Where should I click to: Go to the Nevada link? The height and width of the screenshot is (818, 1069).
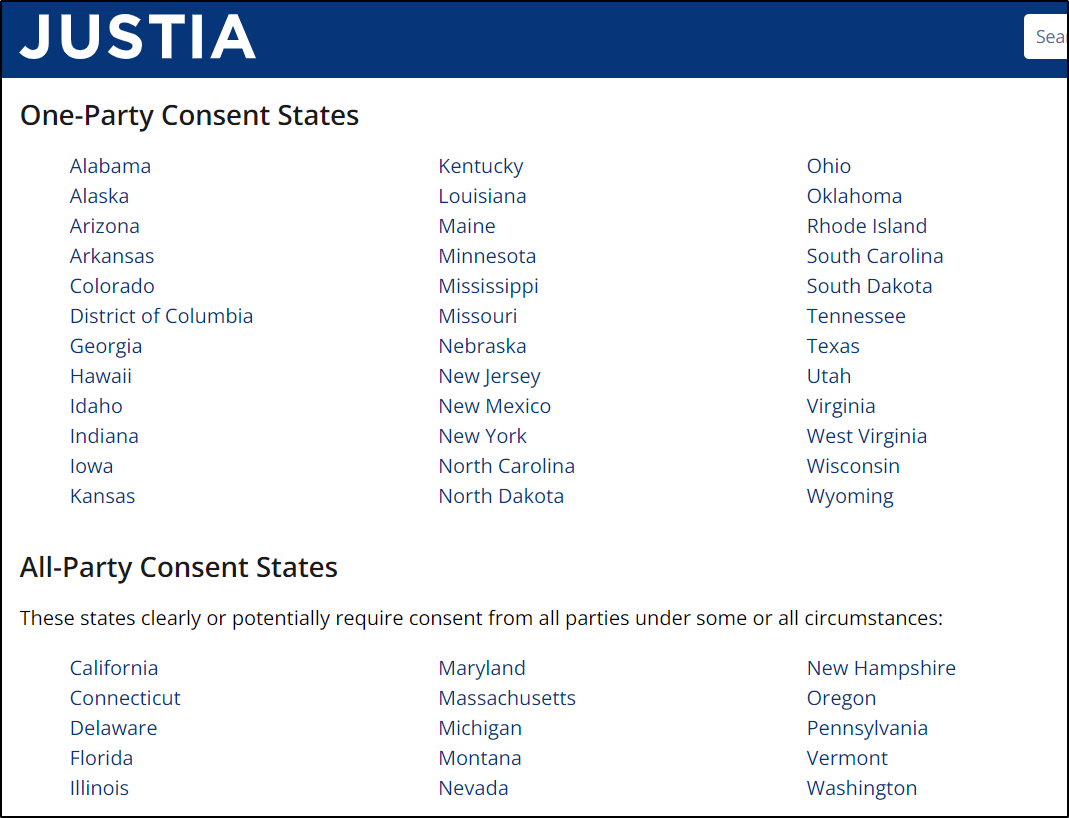tap(474, 787)
